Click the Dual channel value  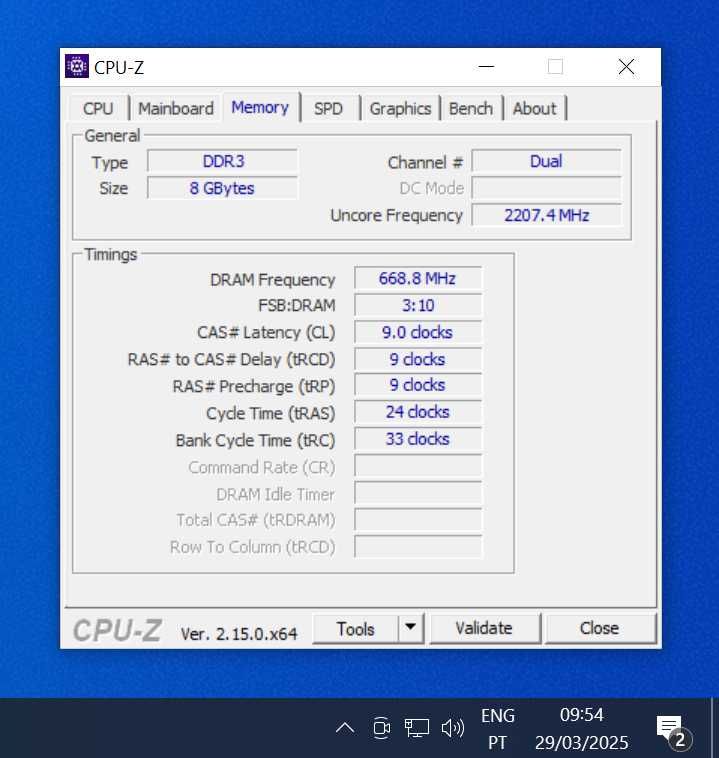(x=546, y=161)
